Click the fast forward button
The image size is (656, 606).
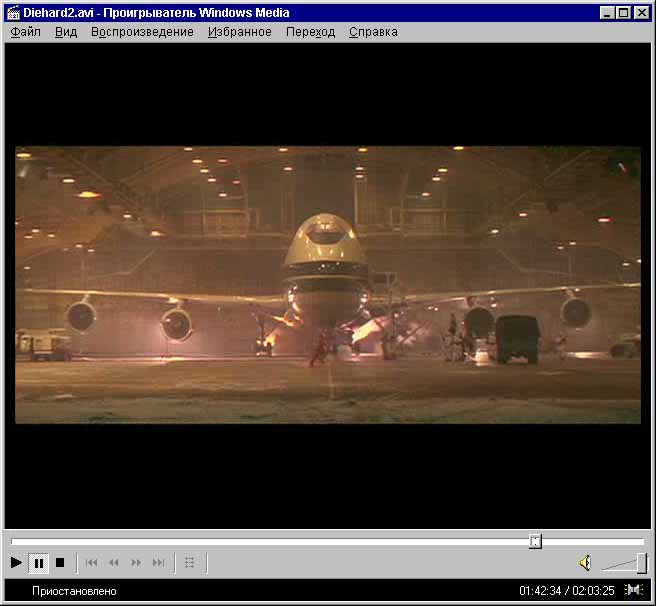[136, 563]
